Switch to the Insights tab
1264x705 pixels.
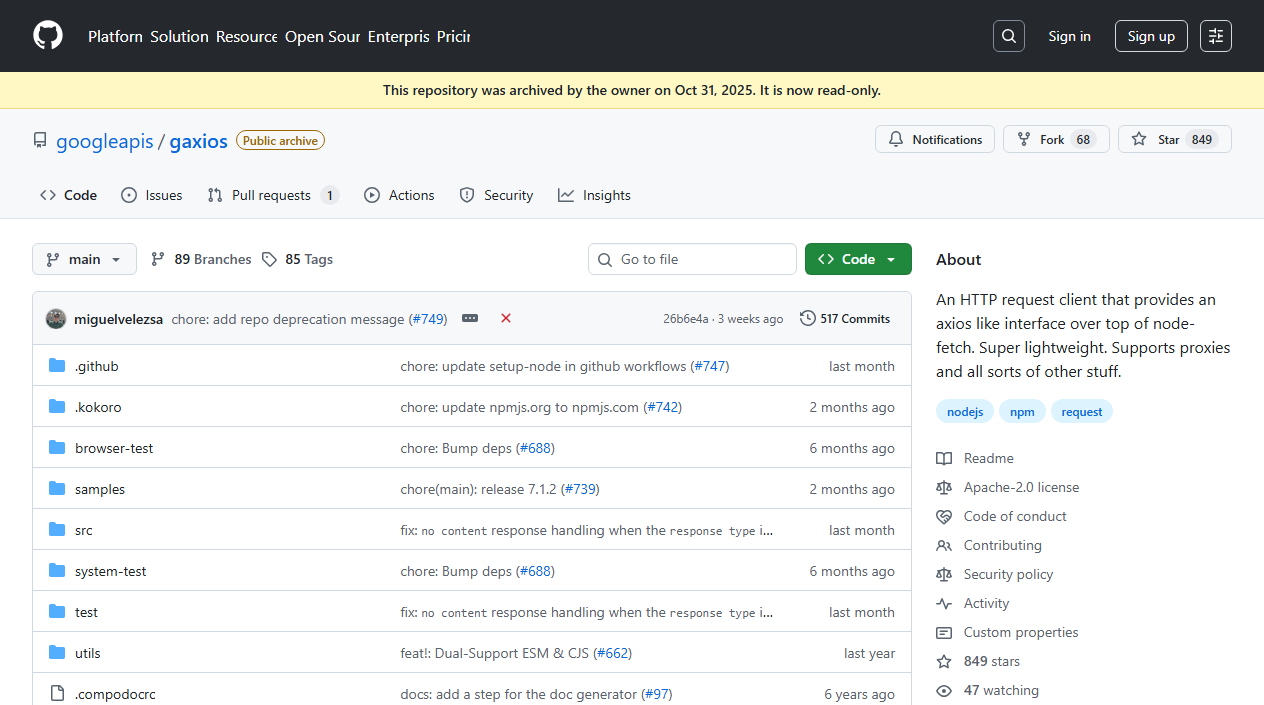click(595, 195)
